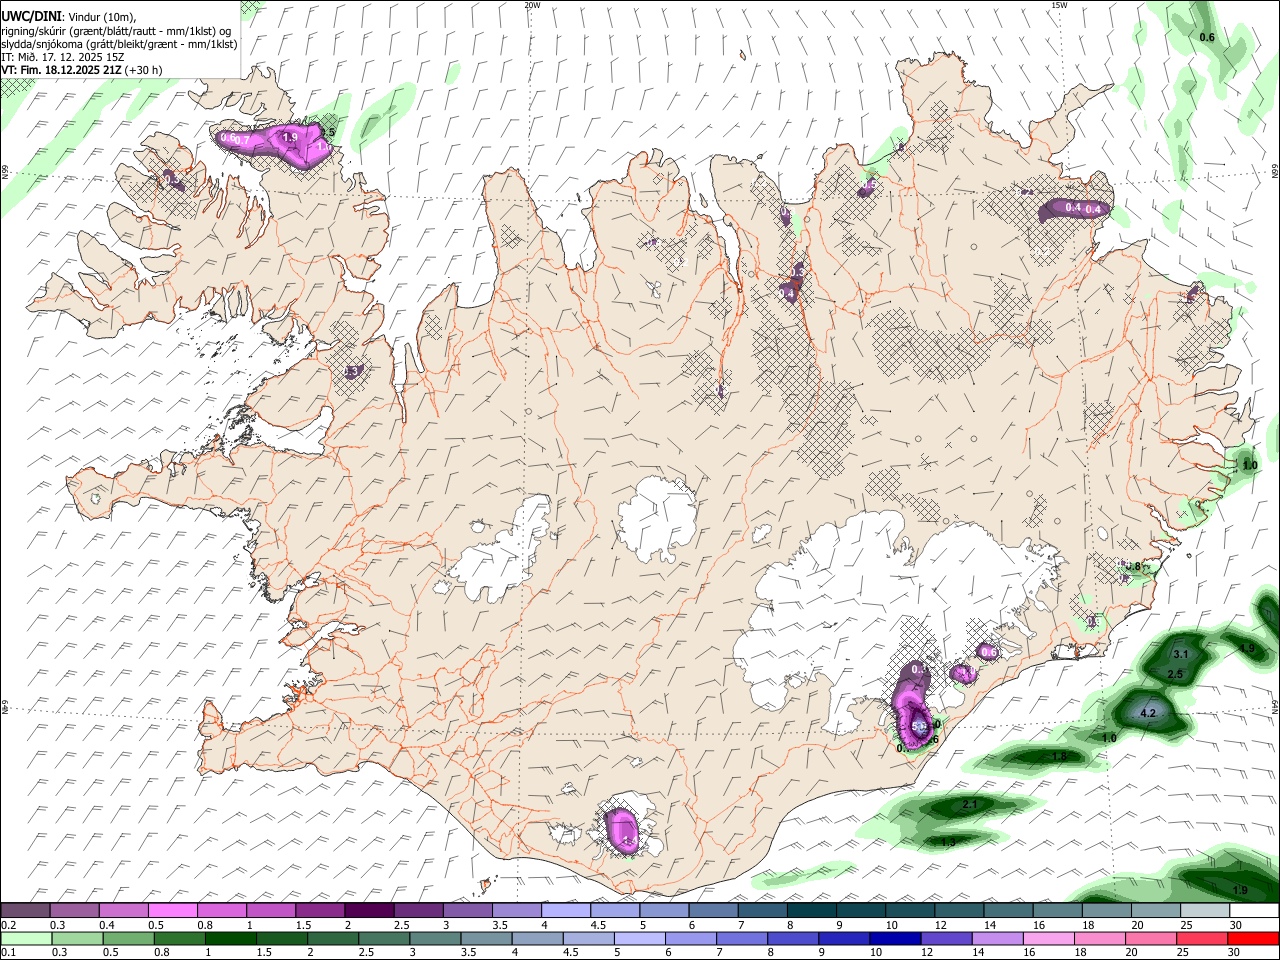The image size is (1280, 960).
Task: Click the slate blue 6–7 top-row swatch
Action: [714, 910]
